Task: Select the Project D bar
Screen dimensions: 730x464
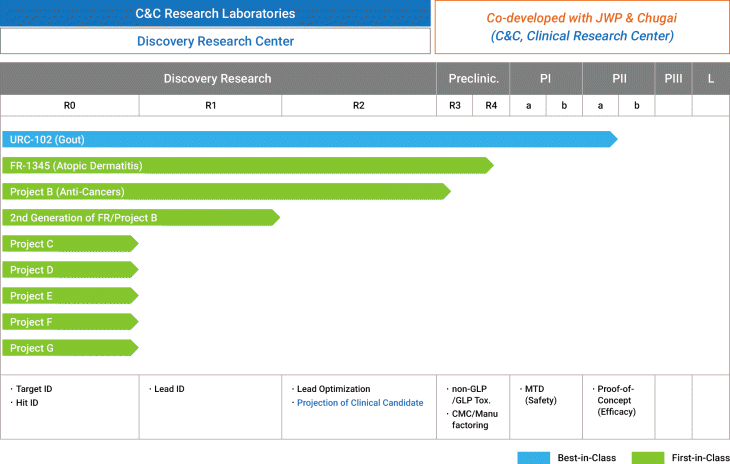Action: (70, 269)
